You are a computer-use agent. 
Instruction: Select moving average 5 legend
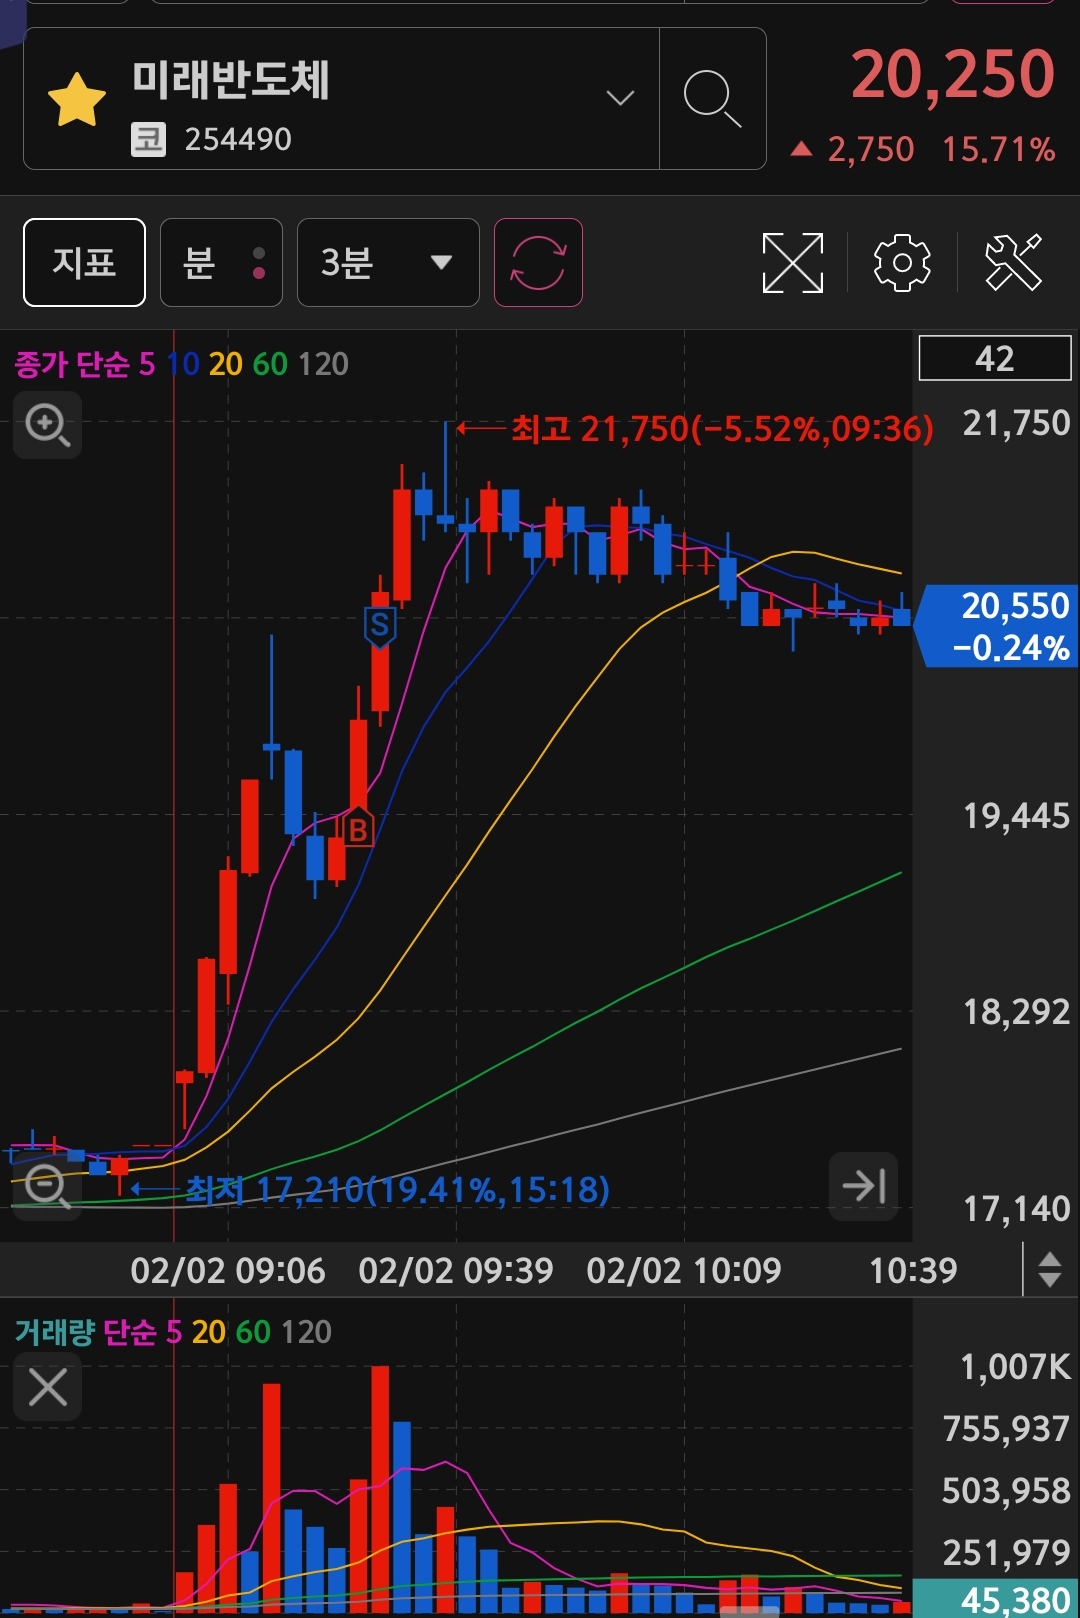pos(147,364)
